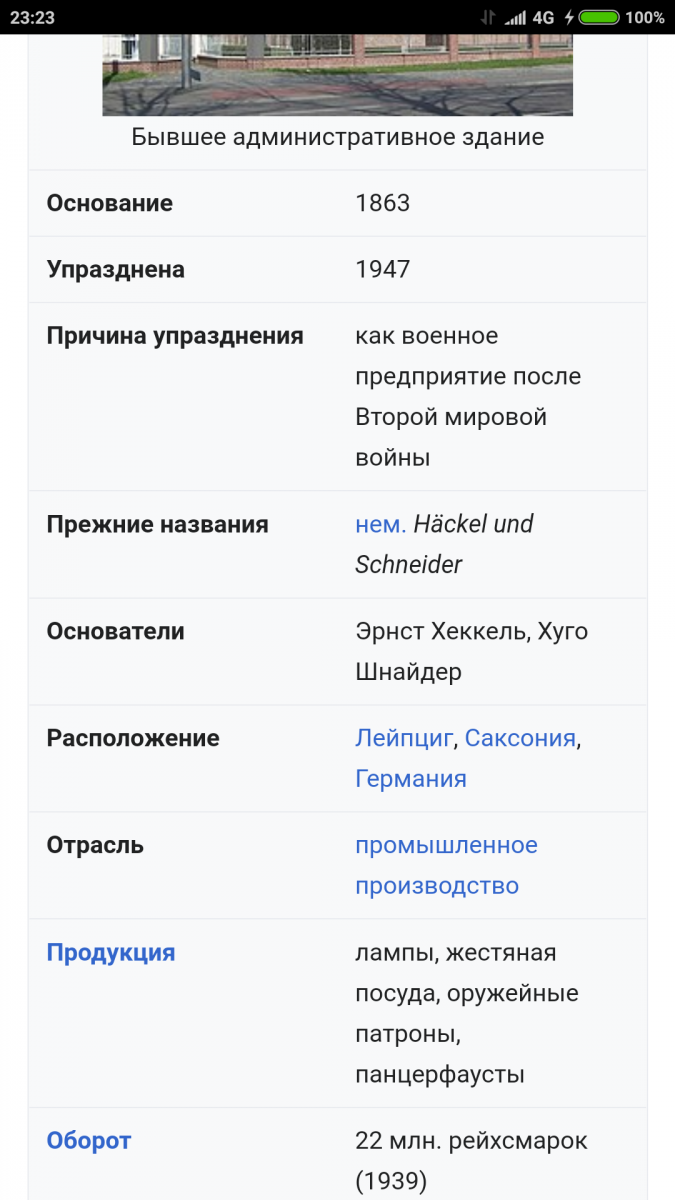
Task: Tap the Основатели row label
Action: click(116, 631)
